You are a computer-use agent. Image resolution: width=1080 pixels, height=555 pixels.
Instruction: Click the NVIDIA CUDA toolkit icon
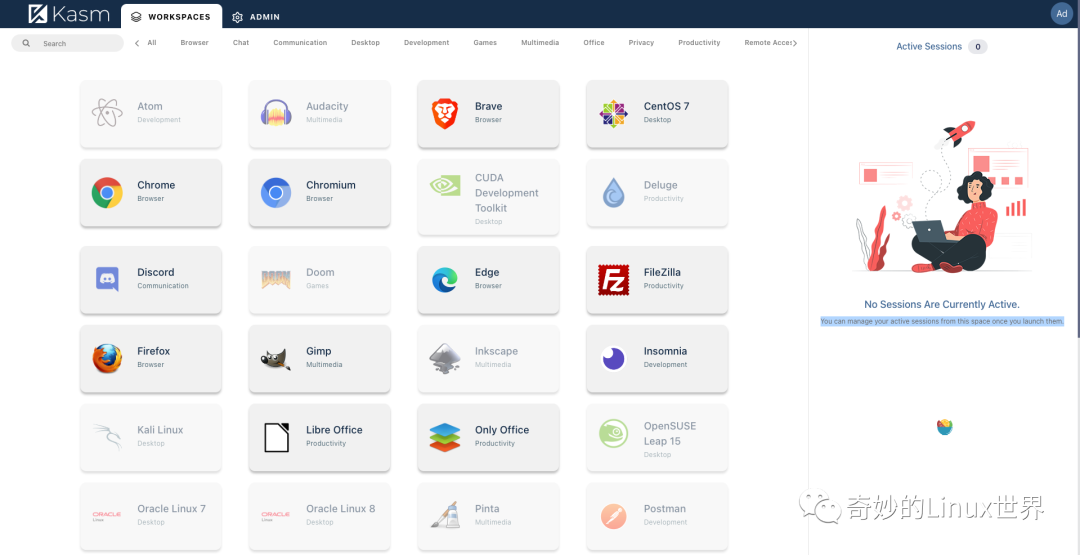pos(445,185)
